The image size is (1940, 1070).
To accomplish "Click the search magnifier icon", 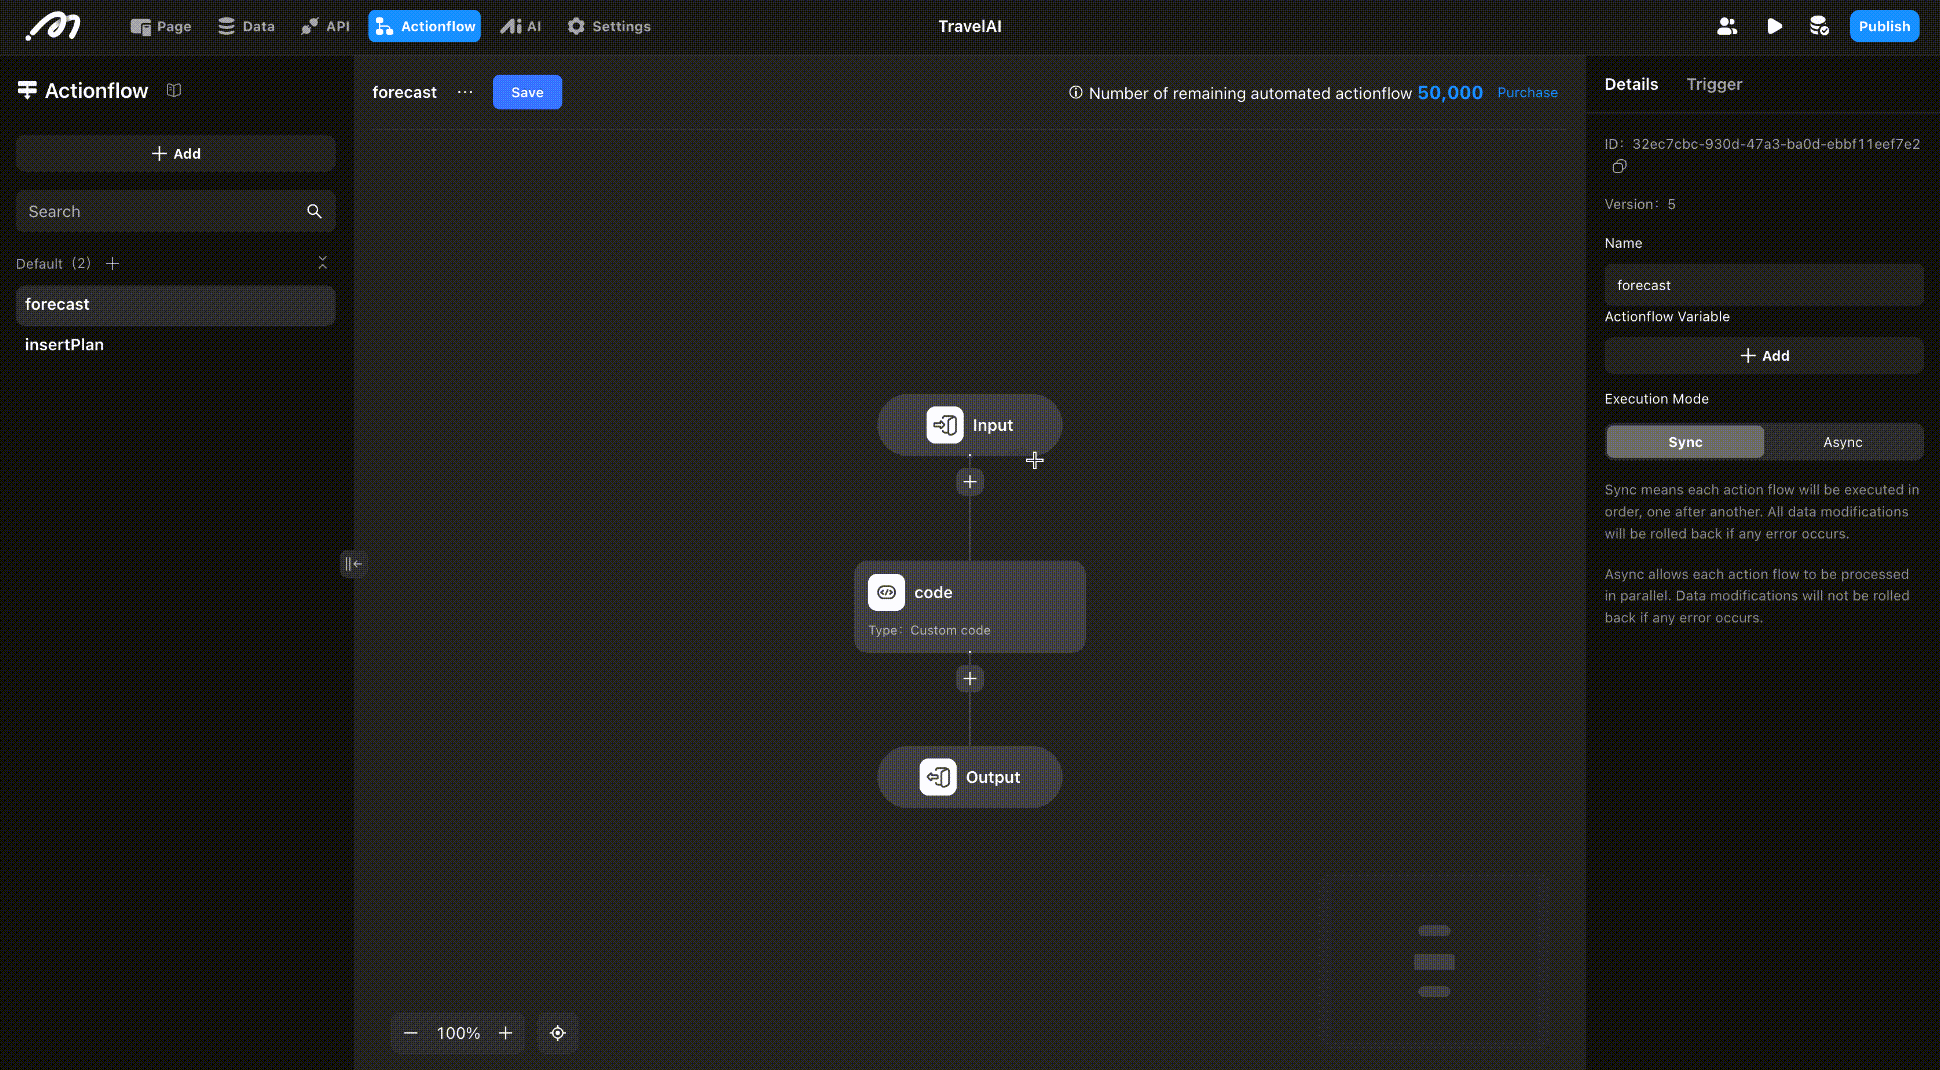I will [x=314, y=212].
